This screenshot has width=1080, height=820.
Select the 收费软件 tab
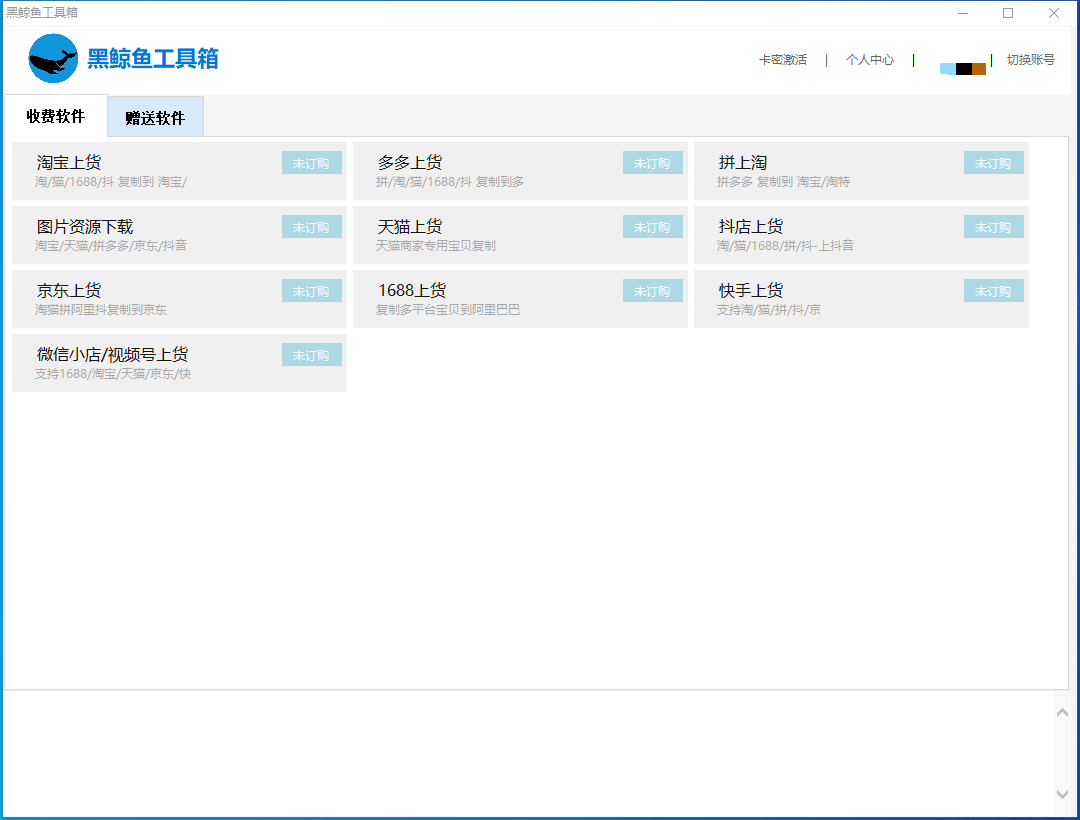point(55,116)
